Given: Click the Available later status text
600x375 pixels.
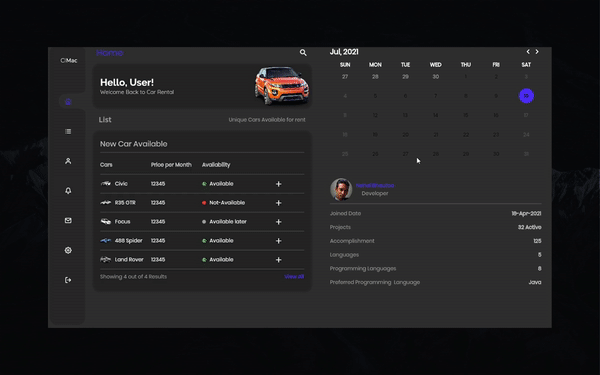Looking at the screenshot, I should pos(228,222).
